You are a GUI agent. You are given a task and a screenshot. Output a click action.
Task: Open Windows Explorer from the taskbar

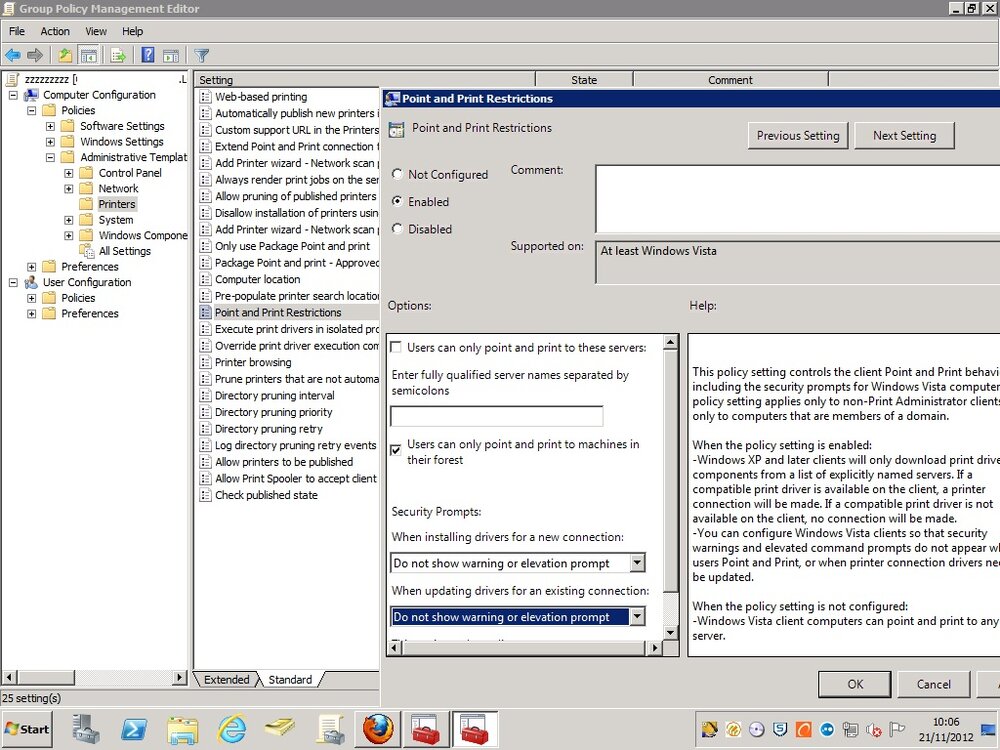pyautogui.click(x=182, y=729)
